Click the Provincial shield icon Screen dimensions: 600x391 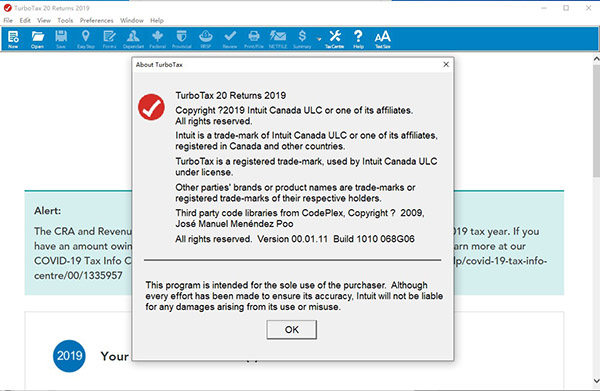point(181,39)
